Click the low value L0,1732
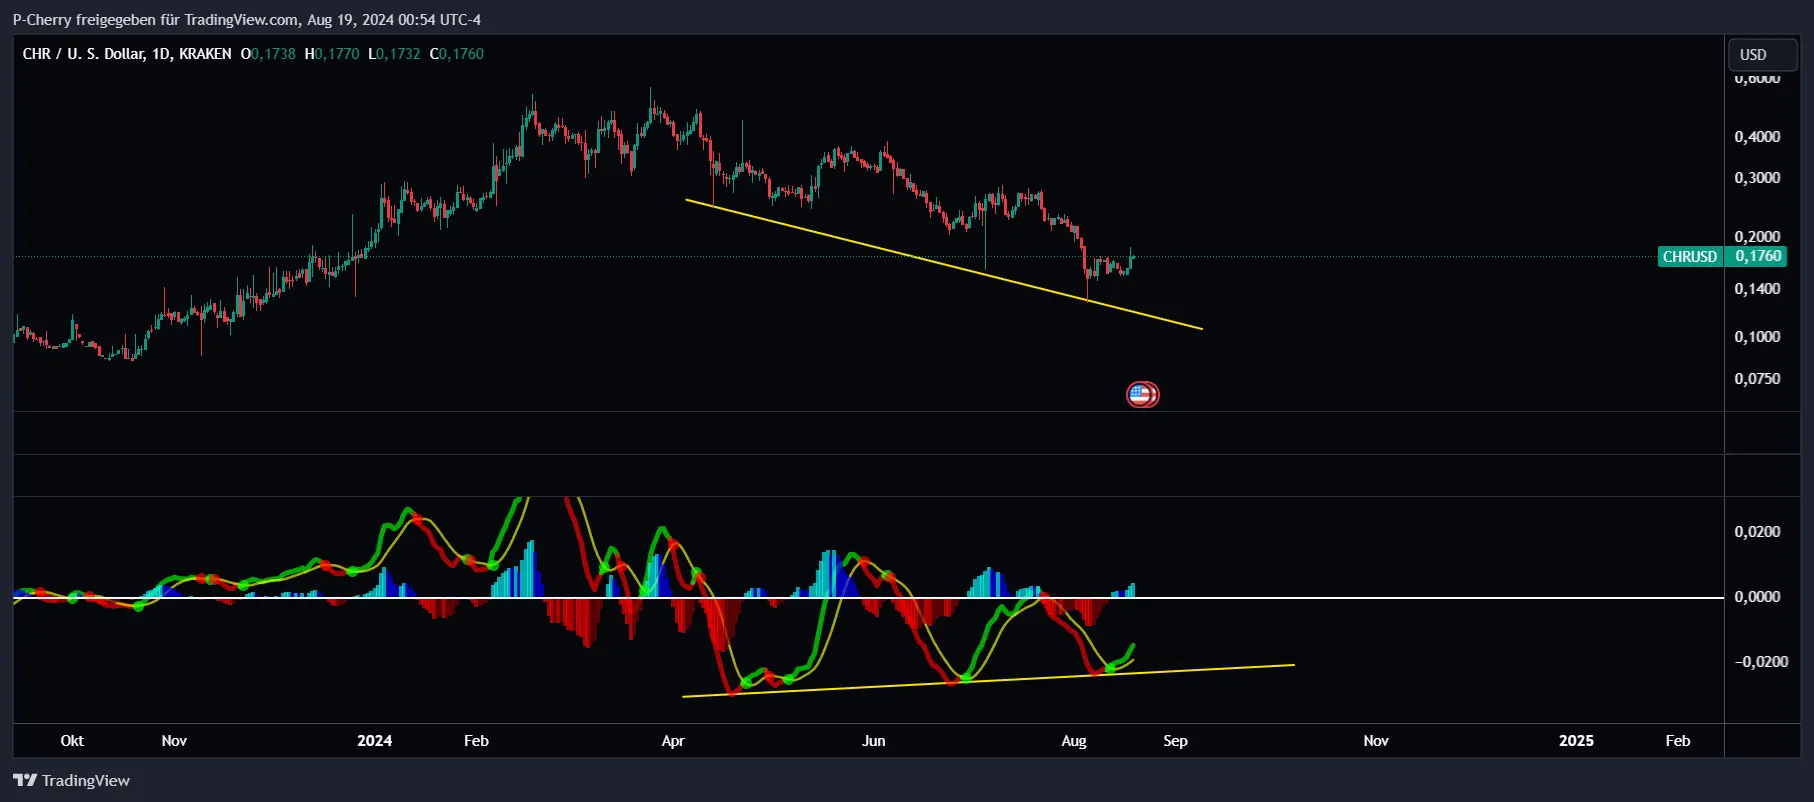 coord(394,54)
